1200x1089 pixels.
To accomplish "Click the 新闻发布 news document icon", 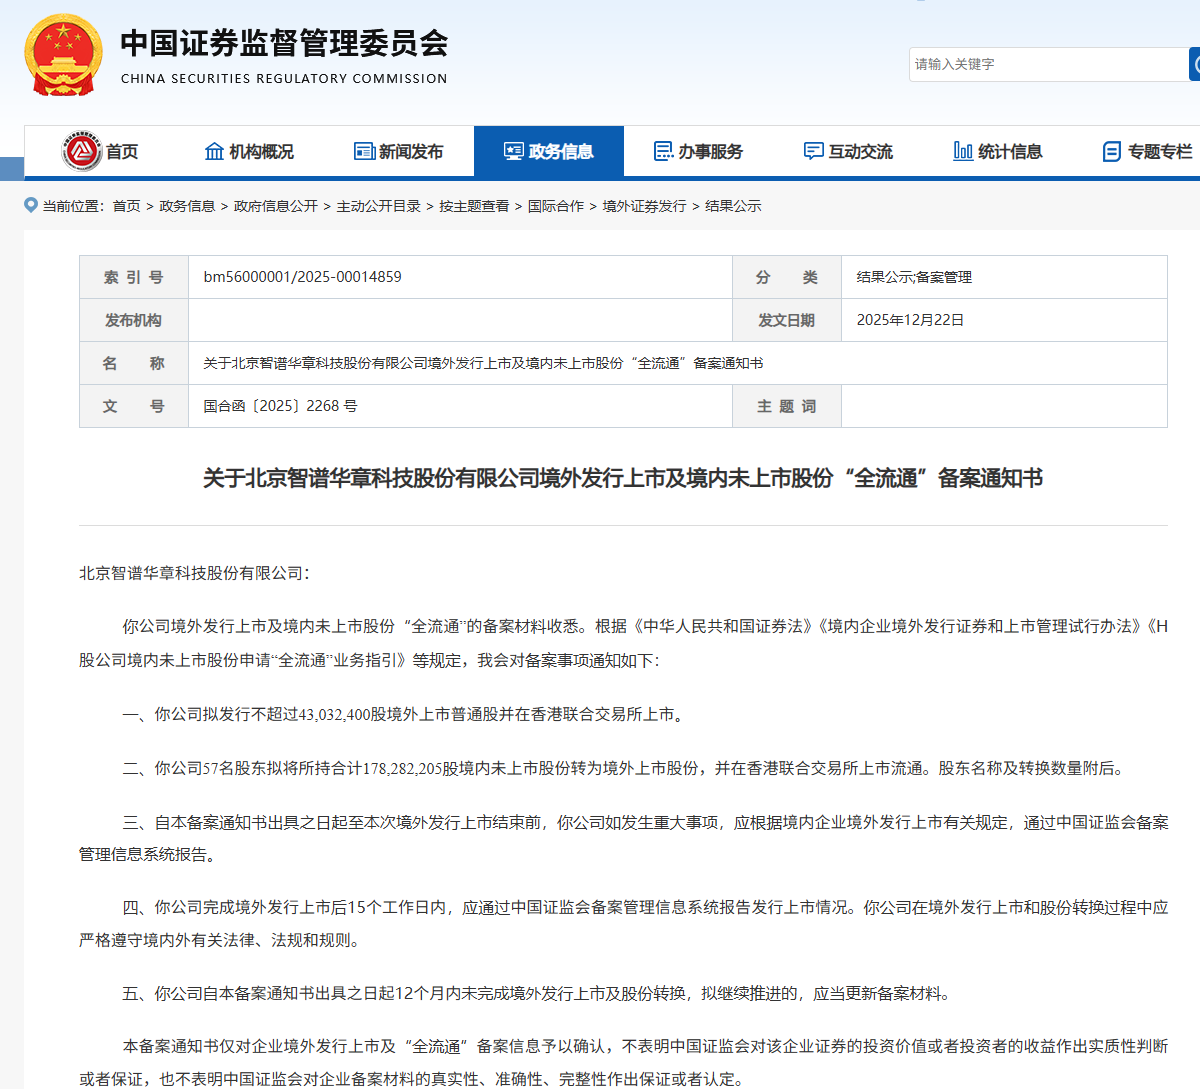I will point(362,151).
